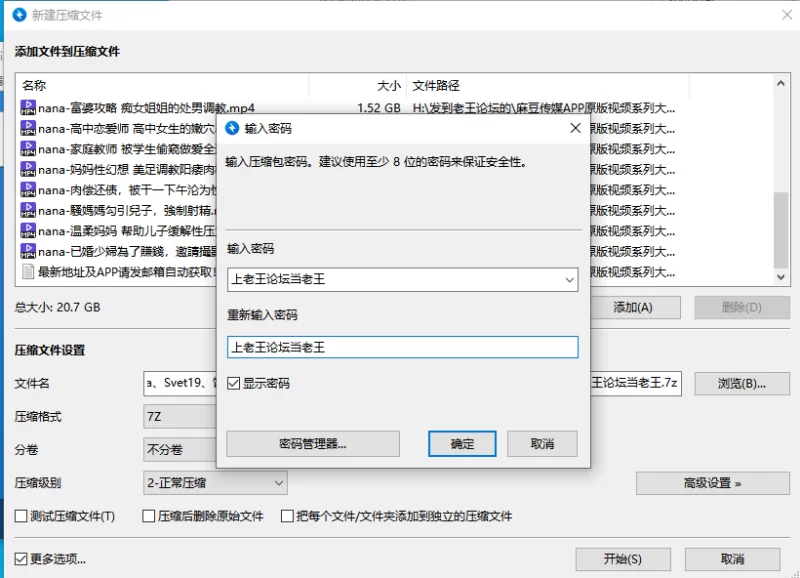The image size is (800, 578).
Task: Expand the 输入密码 combo box dropdown arrow
Action: (x=569, y=280)
